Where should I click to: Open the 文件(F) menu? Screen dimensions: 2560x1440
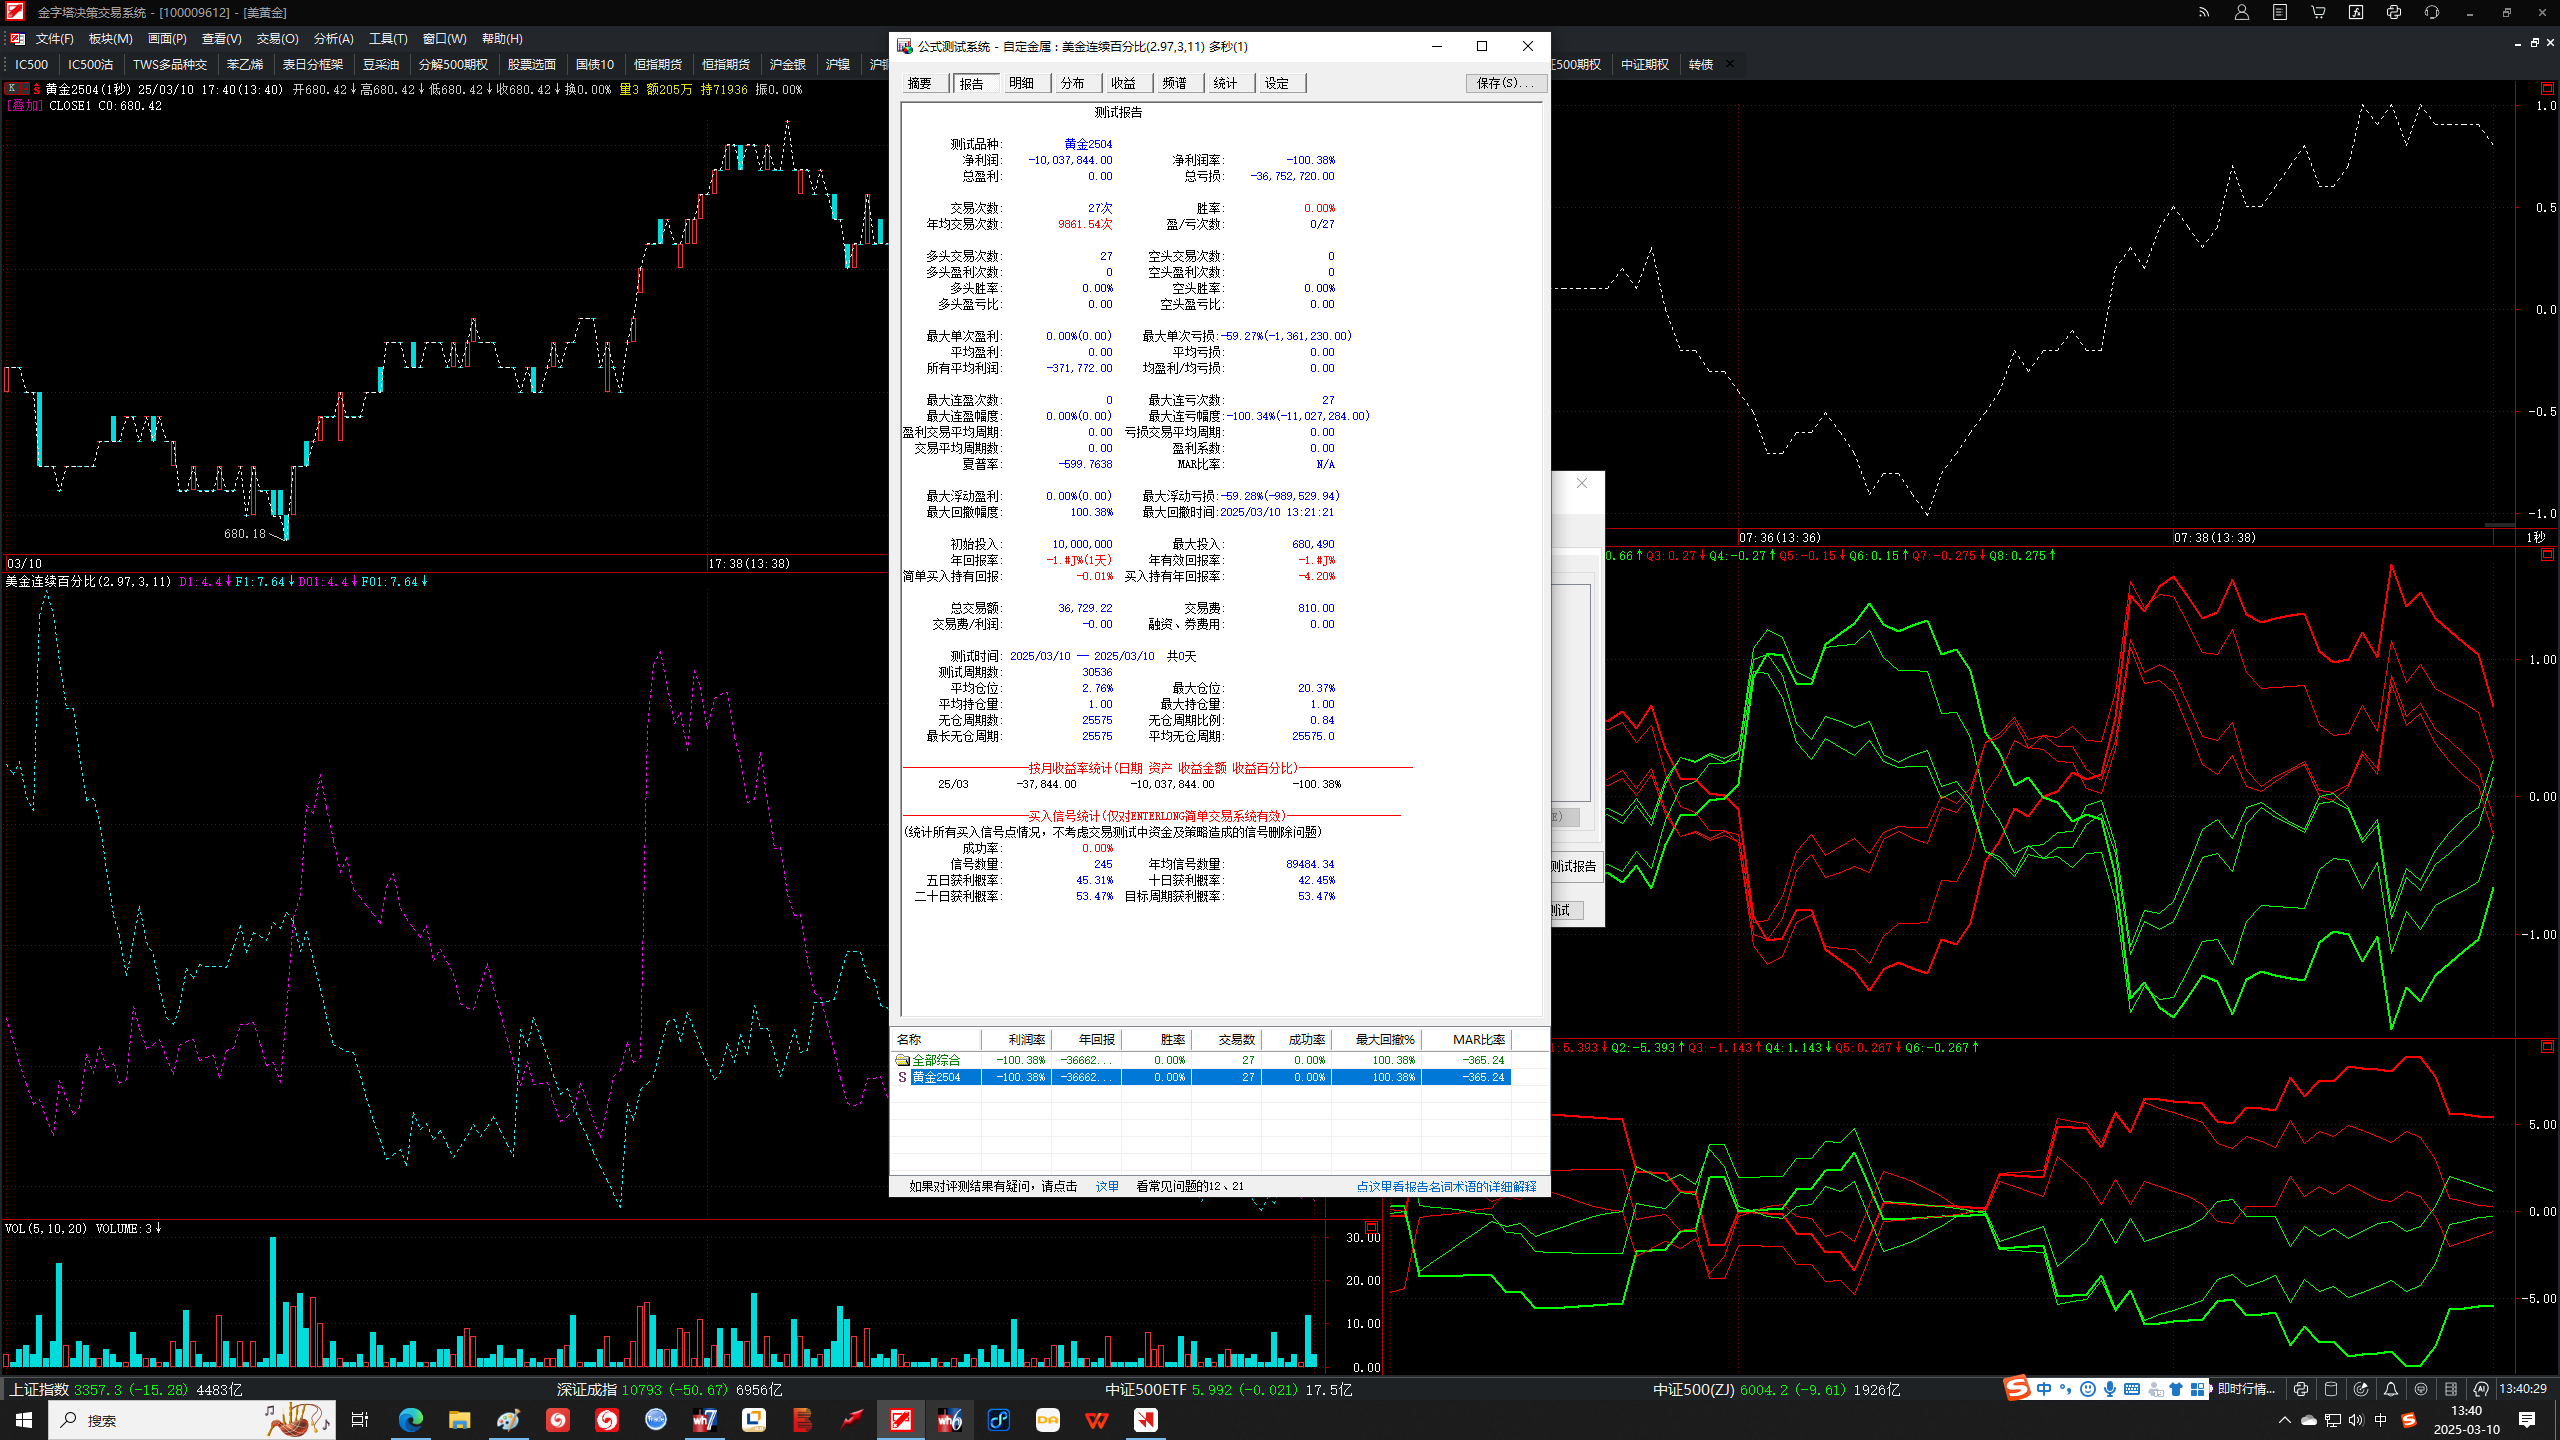(54, 39)
